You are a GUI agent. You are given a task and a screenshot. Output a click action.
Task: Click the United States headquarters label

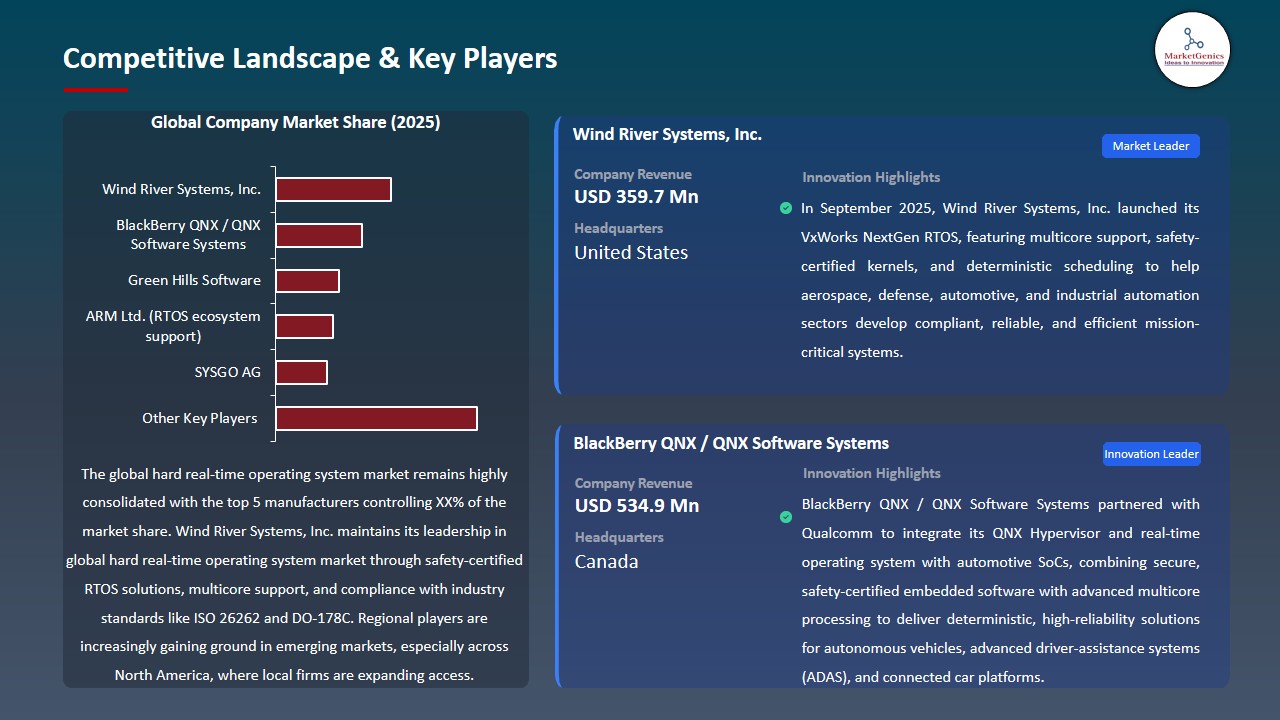click(x=630, y=252)
